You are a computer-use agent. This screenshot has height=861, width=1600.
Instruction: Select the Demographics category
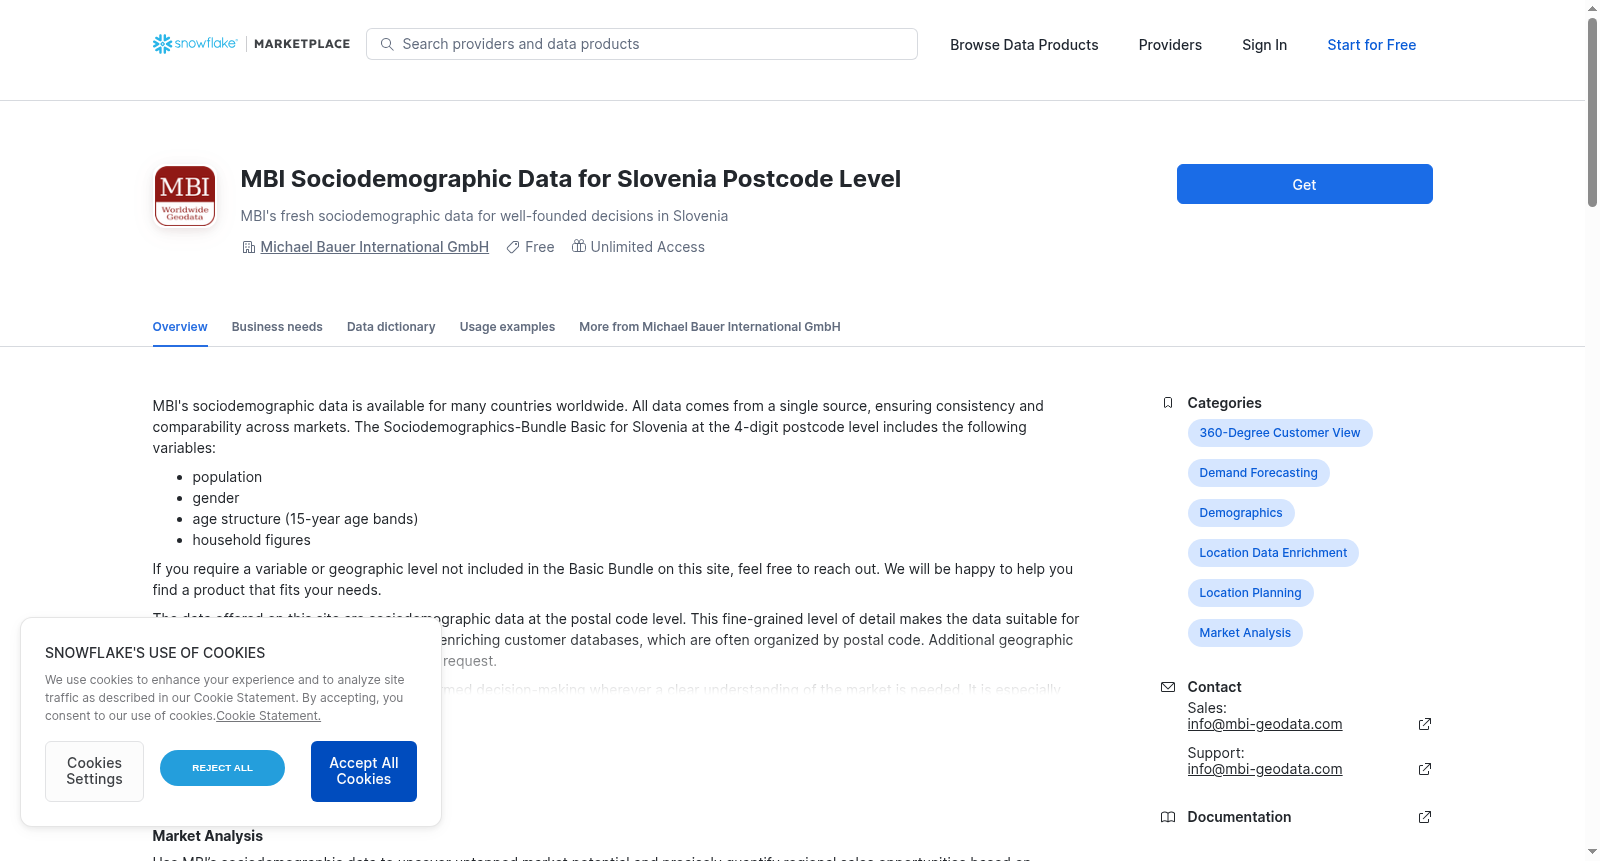pyautogui.click(x=1241, y=513)
